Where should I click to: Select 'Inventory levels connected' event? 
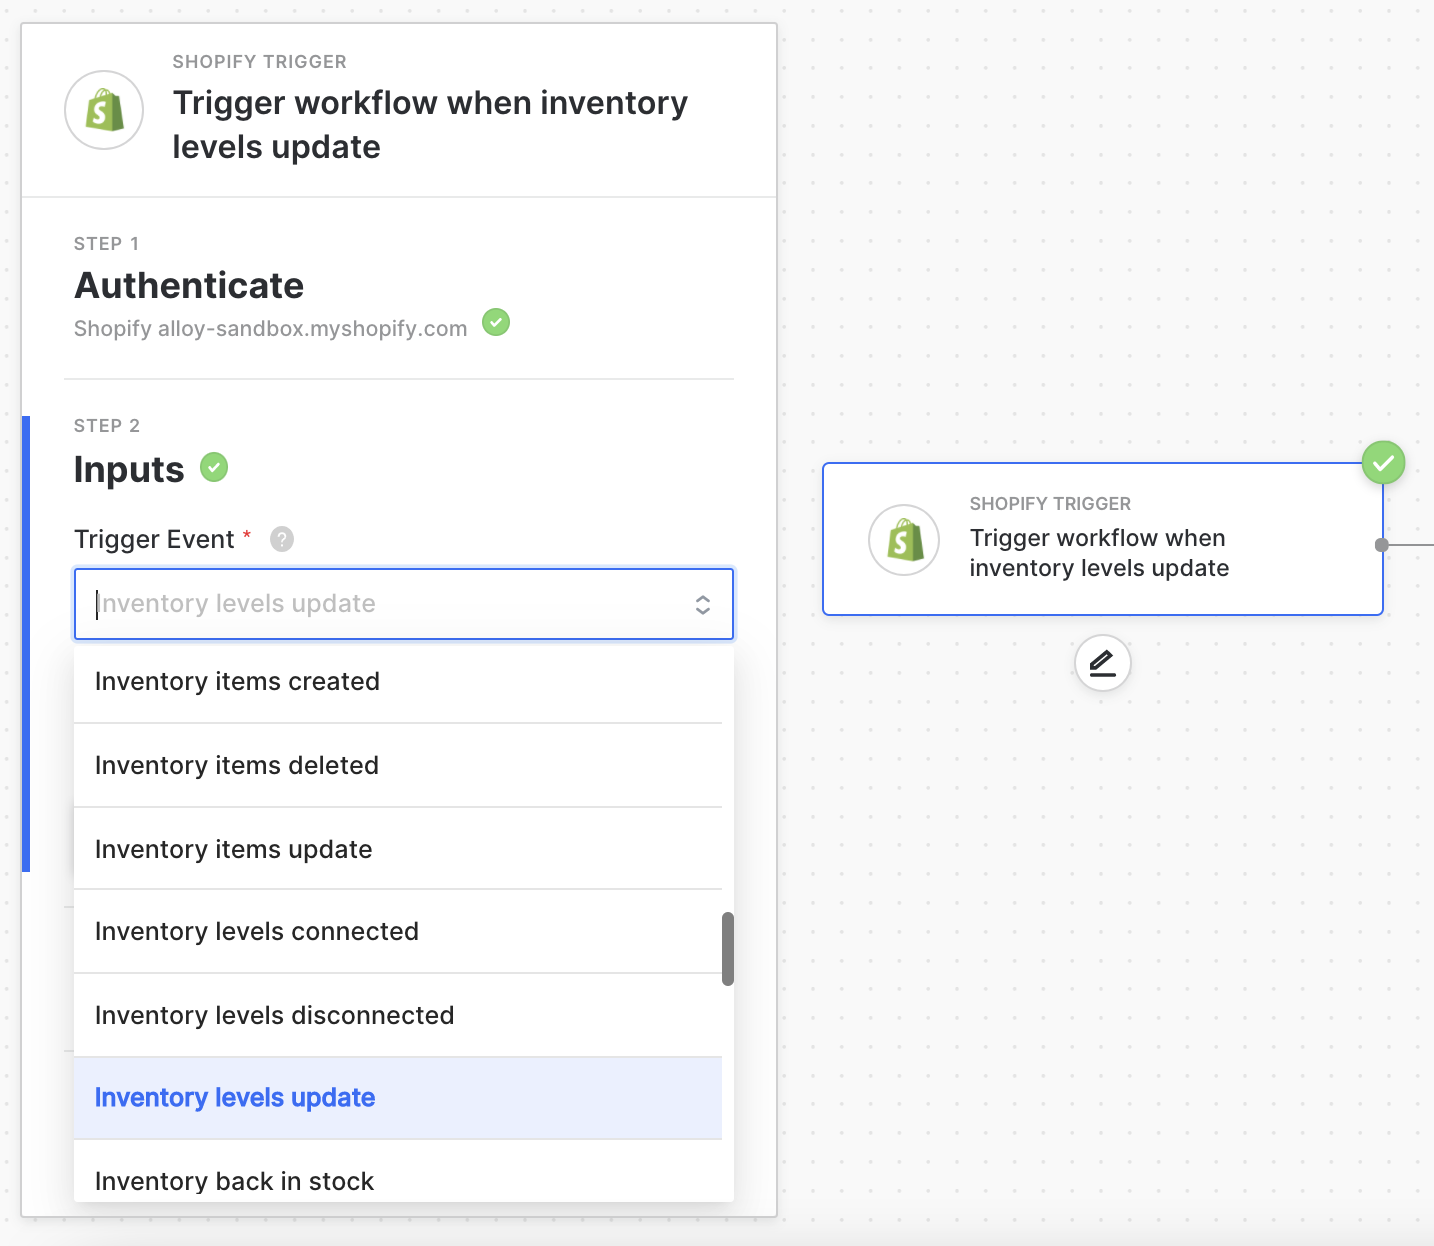(257, 932)
